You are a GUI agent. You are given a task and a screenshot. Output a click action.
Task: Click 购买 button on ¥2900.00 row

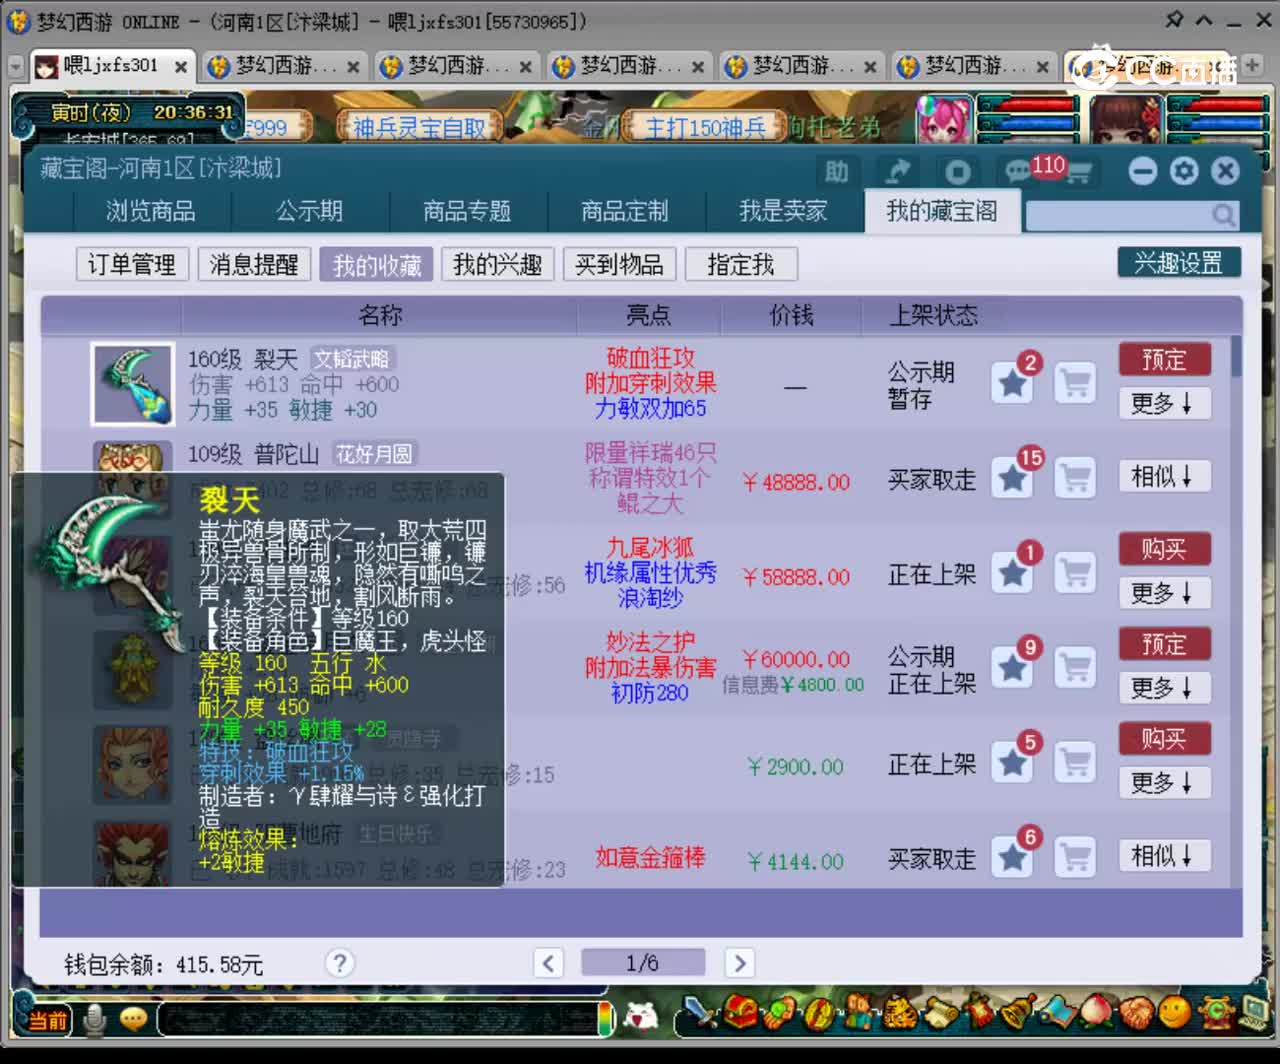pos(1164,739)
